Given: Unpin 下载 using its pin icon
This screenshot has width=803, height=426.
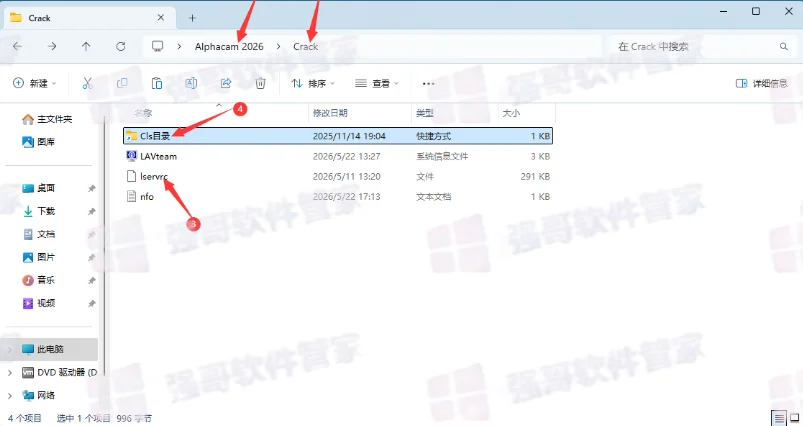Looking at the screenshot, I should pos(92,211).
